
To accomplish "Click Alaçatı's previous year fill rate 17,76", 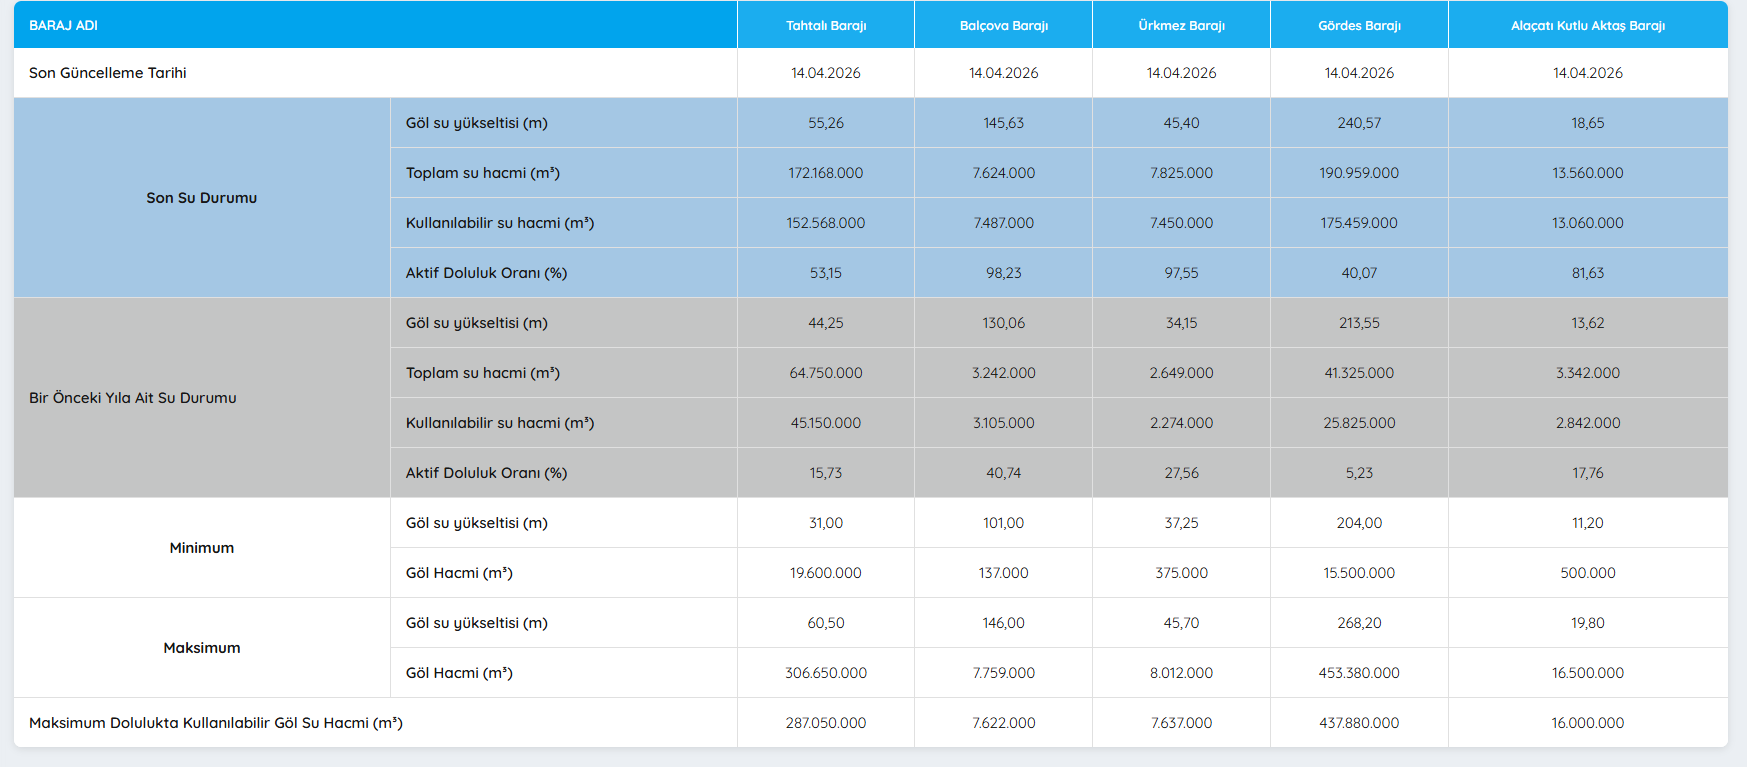I will coord(1587,473).
